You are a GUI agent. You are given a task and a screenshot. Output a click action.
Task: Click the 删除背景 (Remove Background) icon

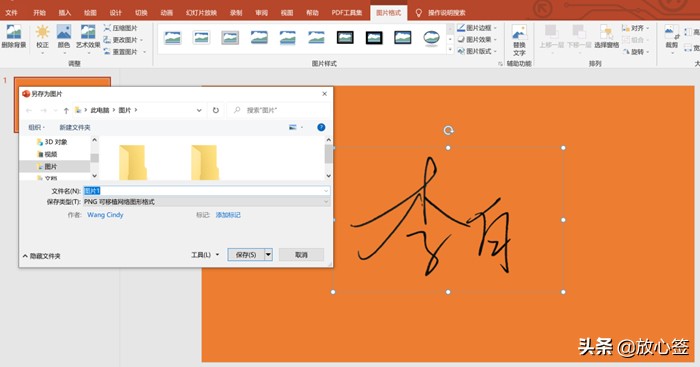click(13, 36)
